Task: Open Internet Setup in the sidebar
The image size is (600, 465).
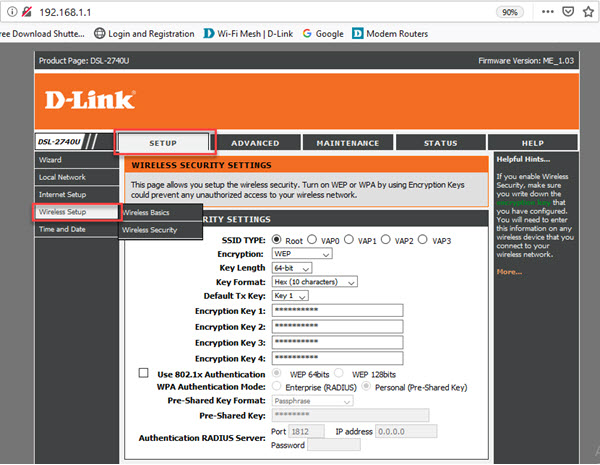Action: (x=77, y=194)
